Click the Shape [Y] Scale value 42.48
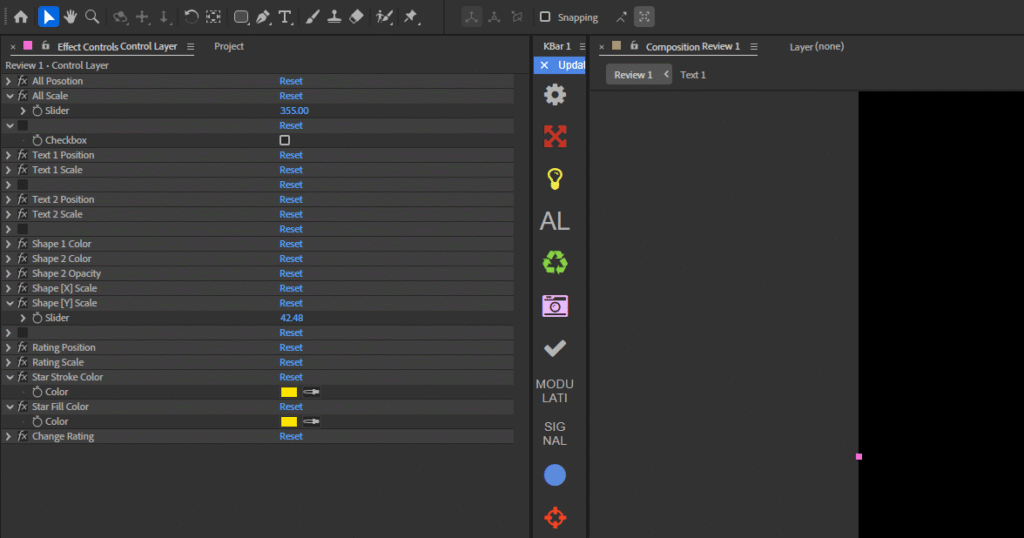 (x=291, y=318)
